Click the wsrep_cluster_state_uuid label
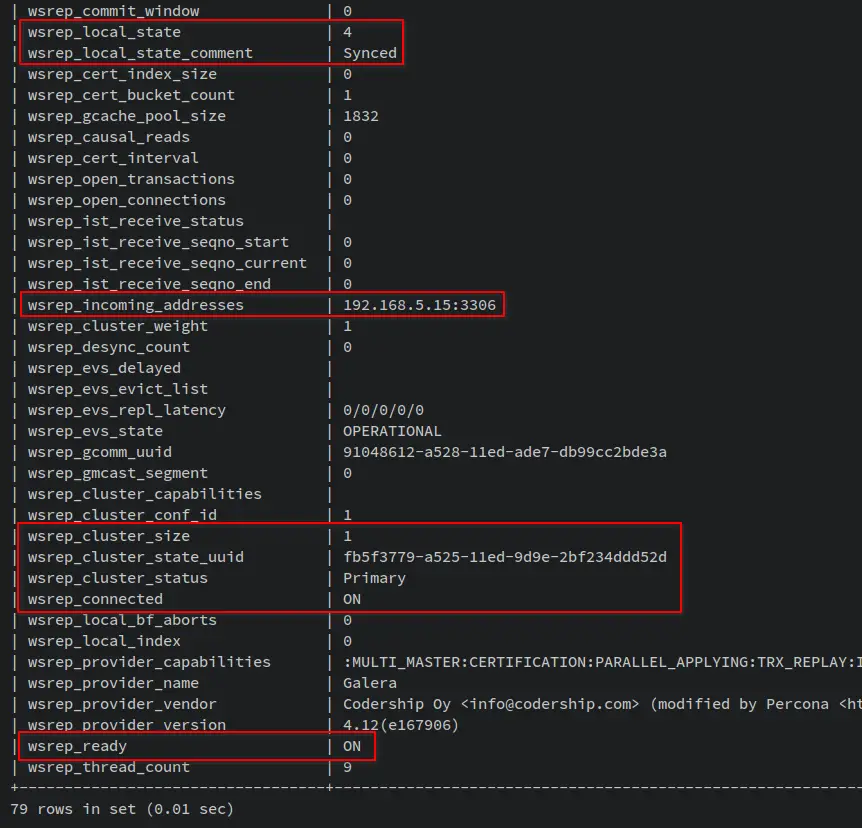 (135, 557)
